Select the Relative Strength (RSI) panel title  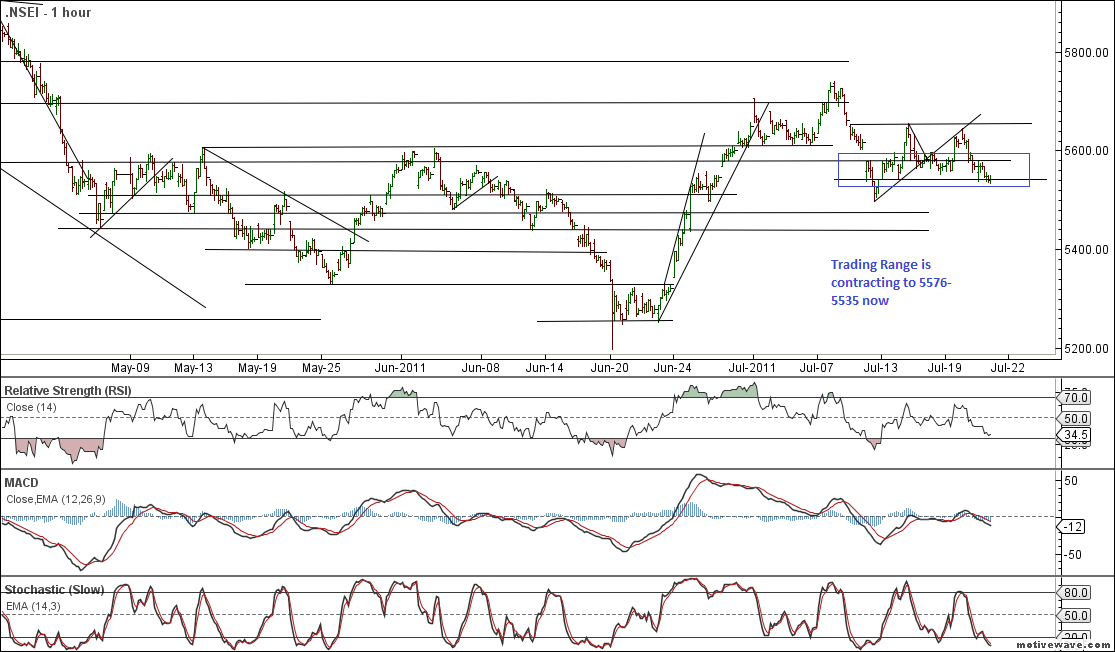pos(67,389)
